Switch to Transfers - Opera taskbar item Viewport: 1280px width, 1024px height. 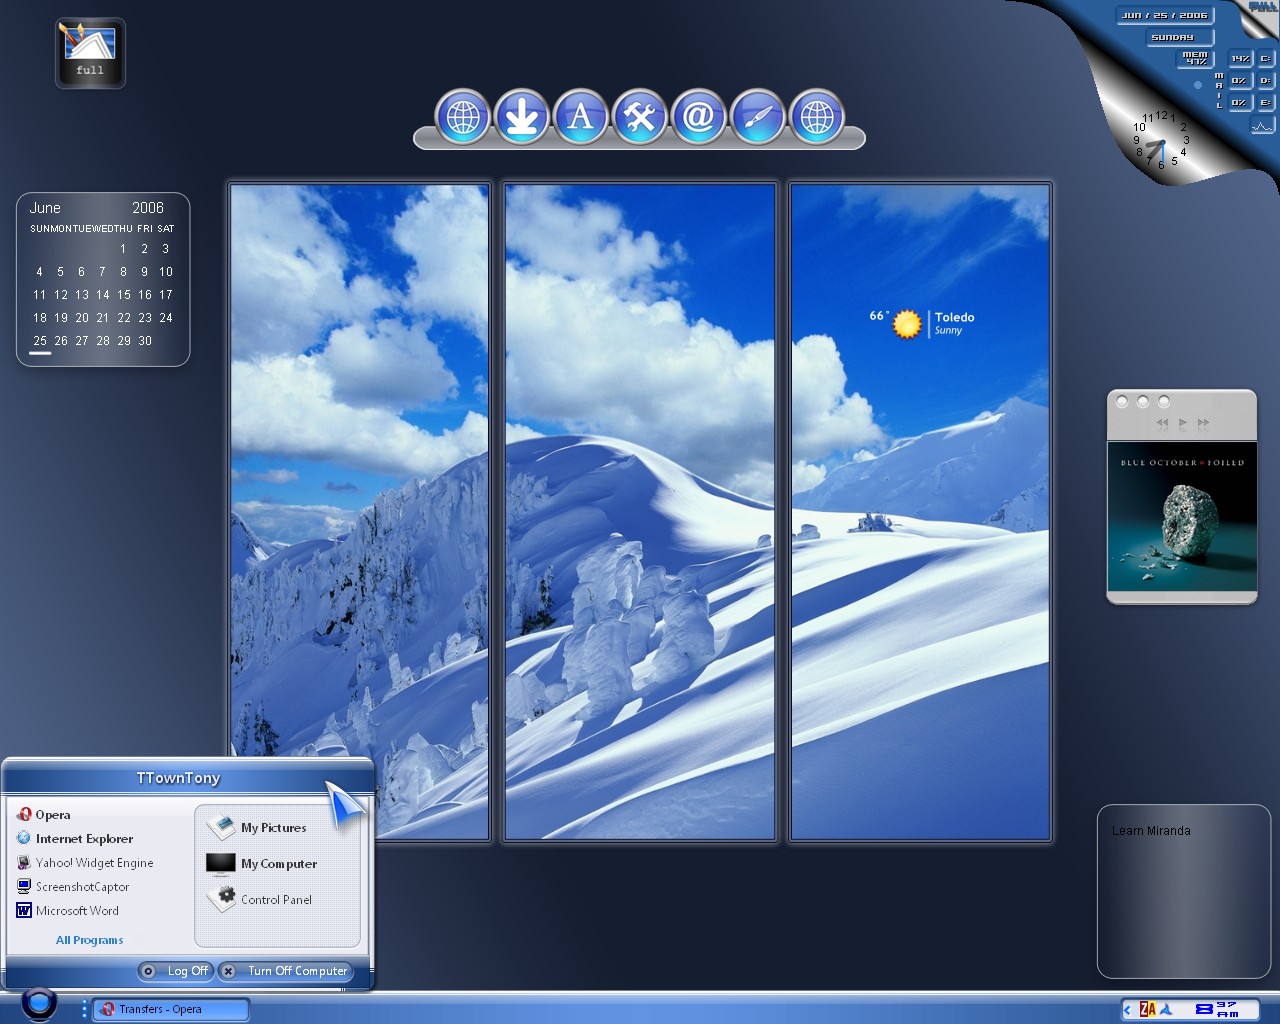[x=170, y=1010]
